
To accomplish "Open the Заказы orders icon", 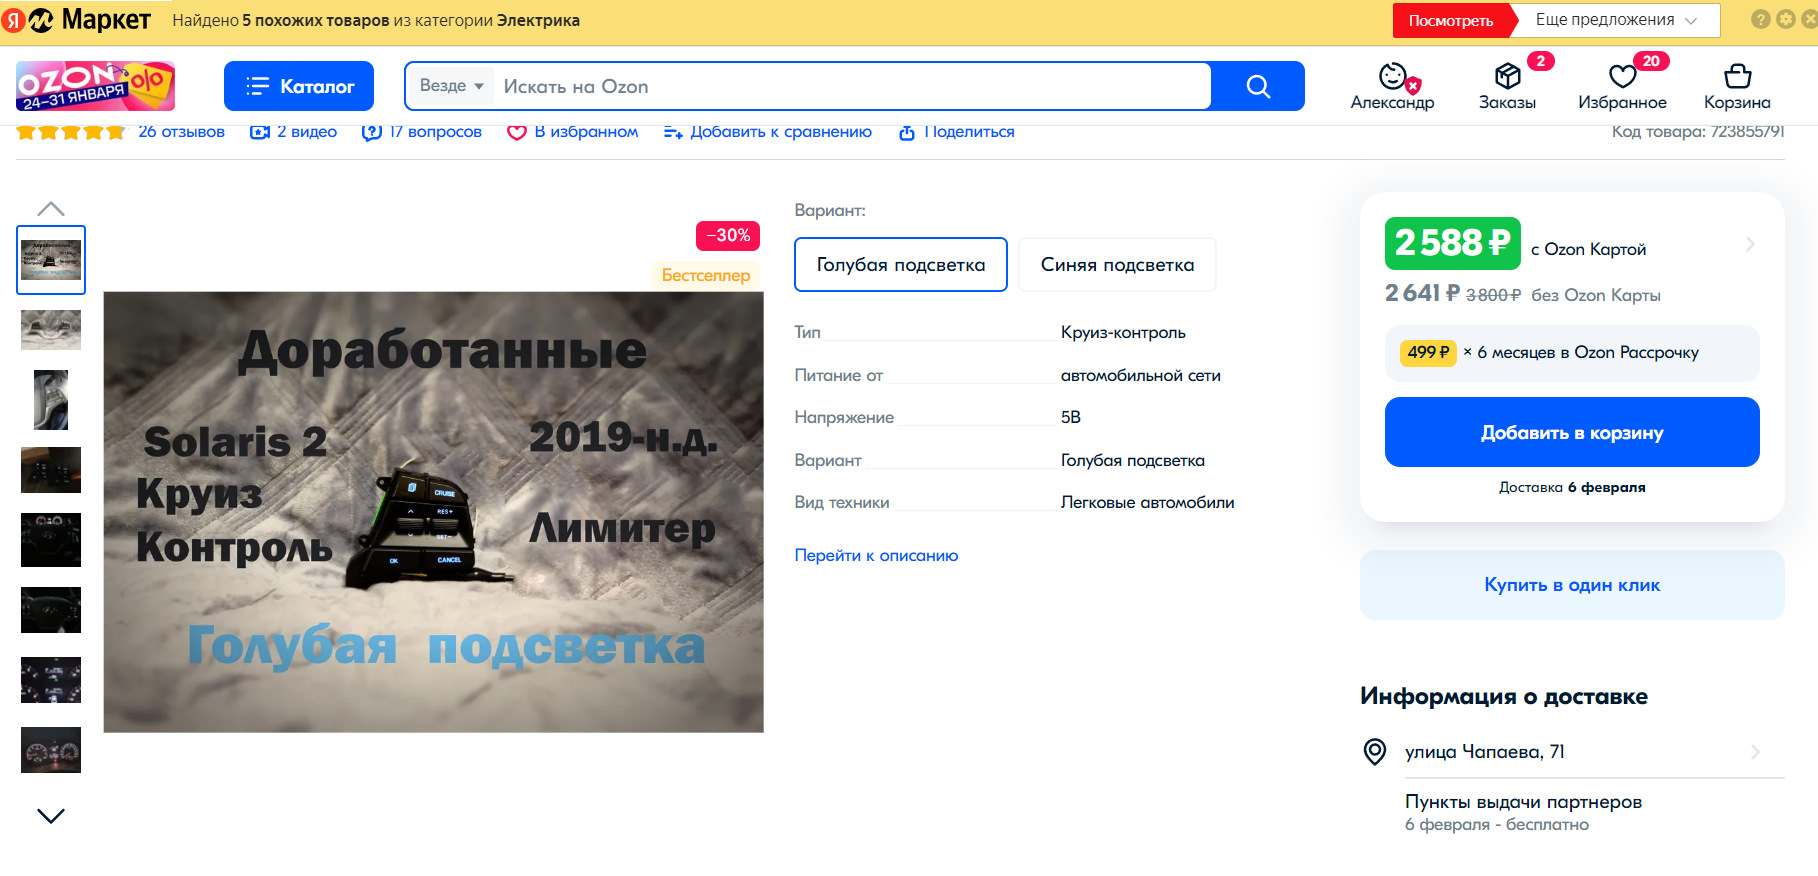I will pos(1507,86).
